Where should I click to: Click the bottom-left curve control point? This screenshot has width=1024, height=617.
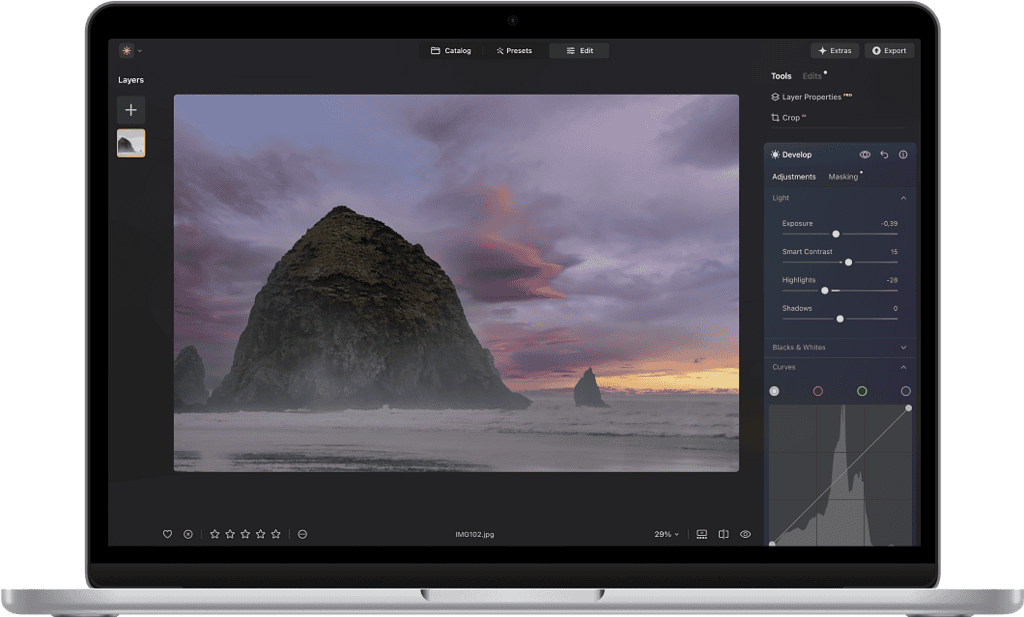(x=773, y=543)
